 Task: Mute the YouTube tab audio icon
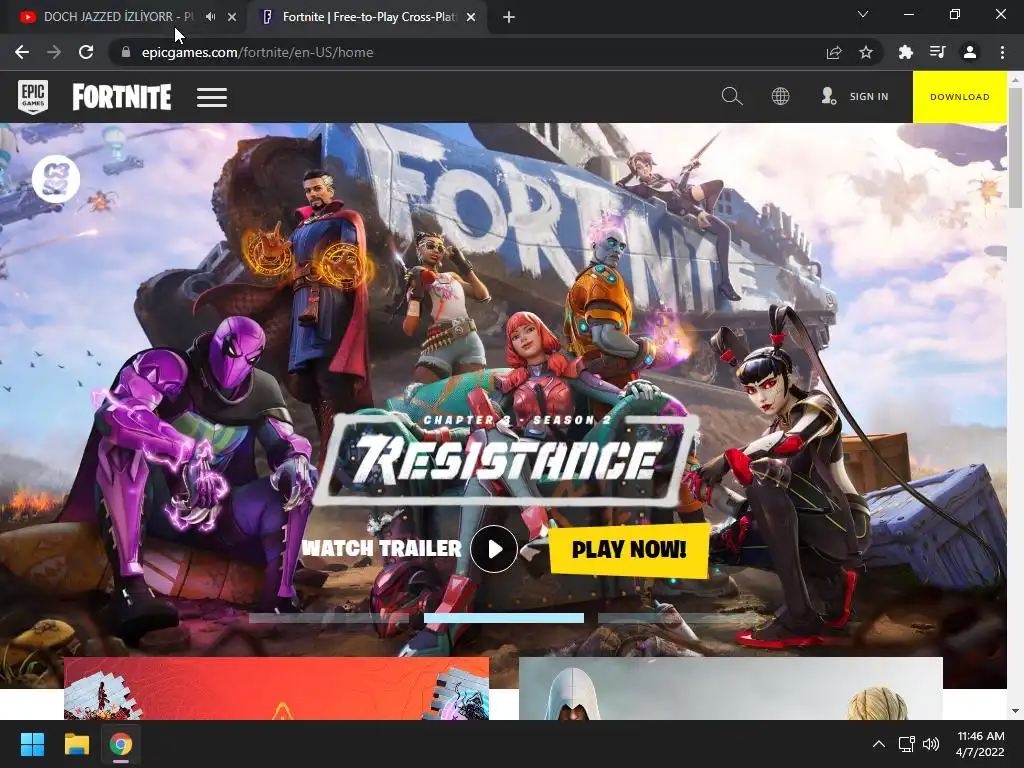pos(210,17)
